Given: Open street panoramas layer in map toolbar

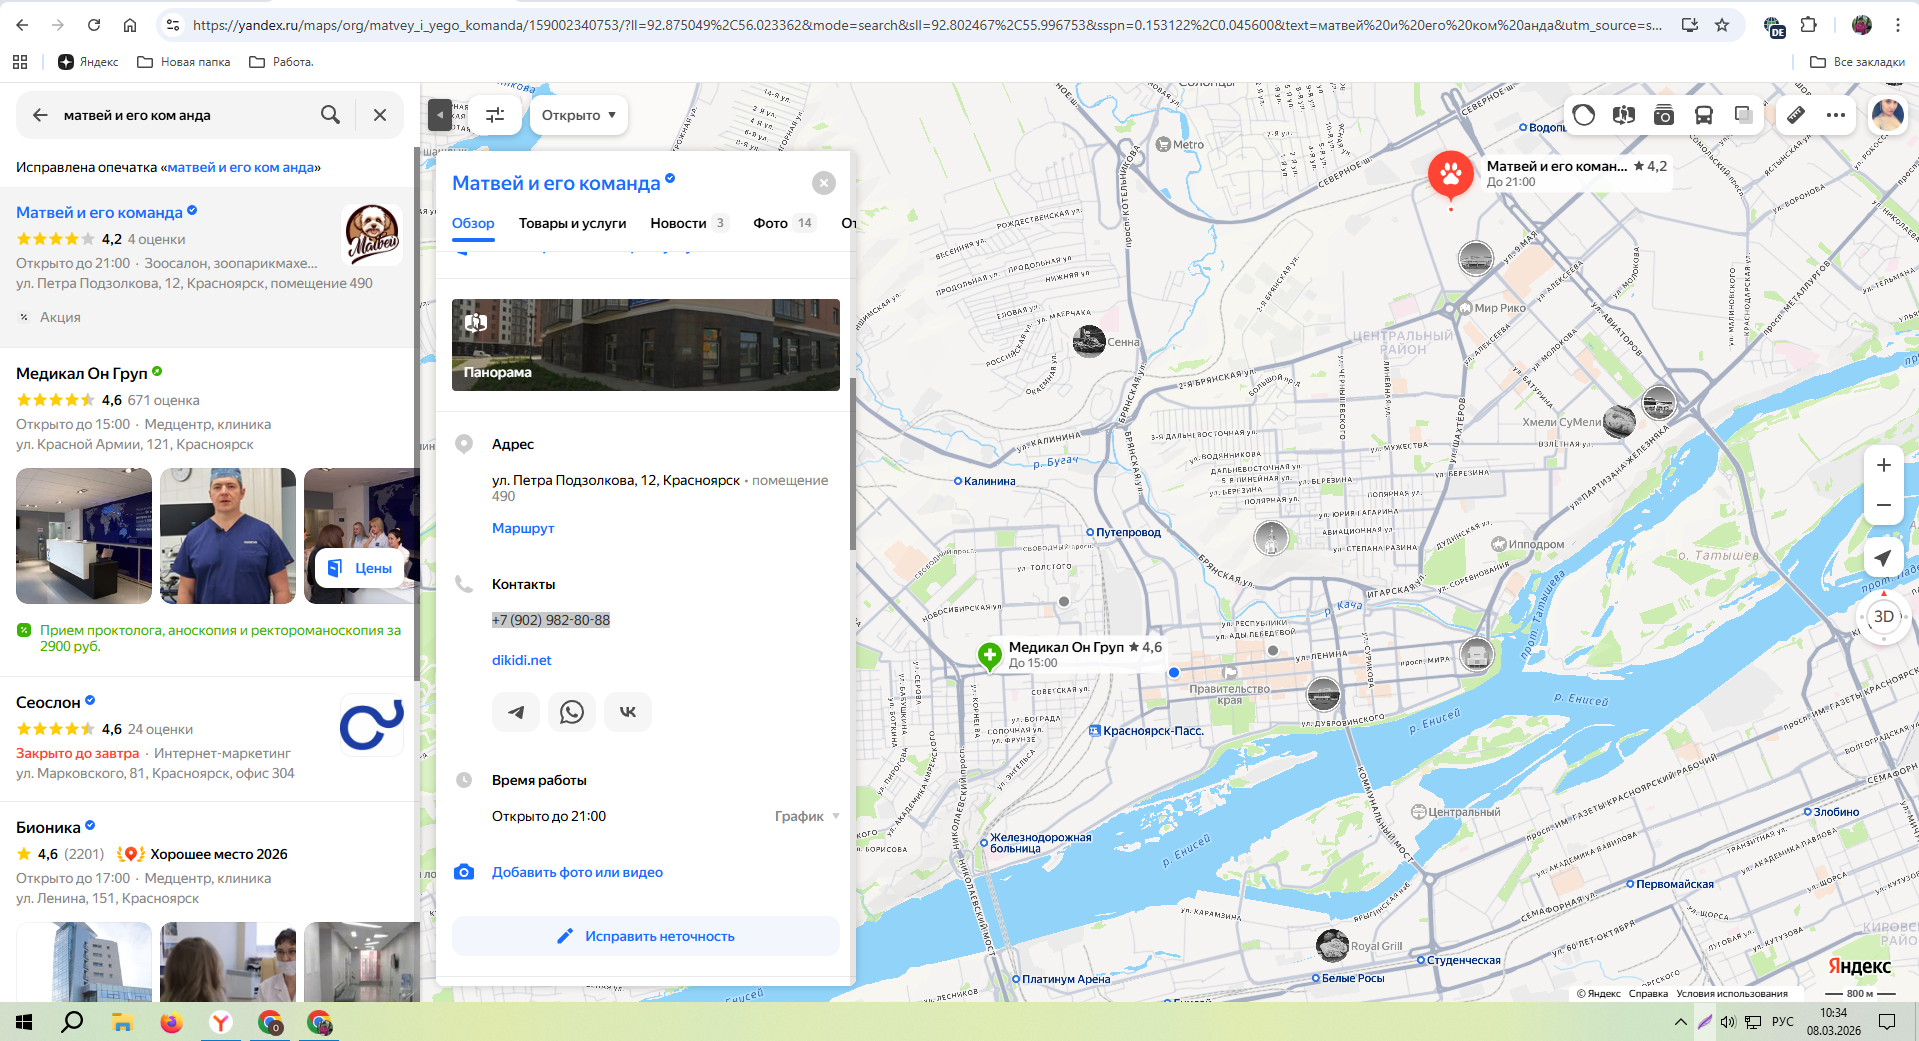Looking at the screenshot, I should point(1623,115).
